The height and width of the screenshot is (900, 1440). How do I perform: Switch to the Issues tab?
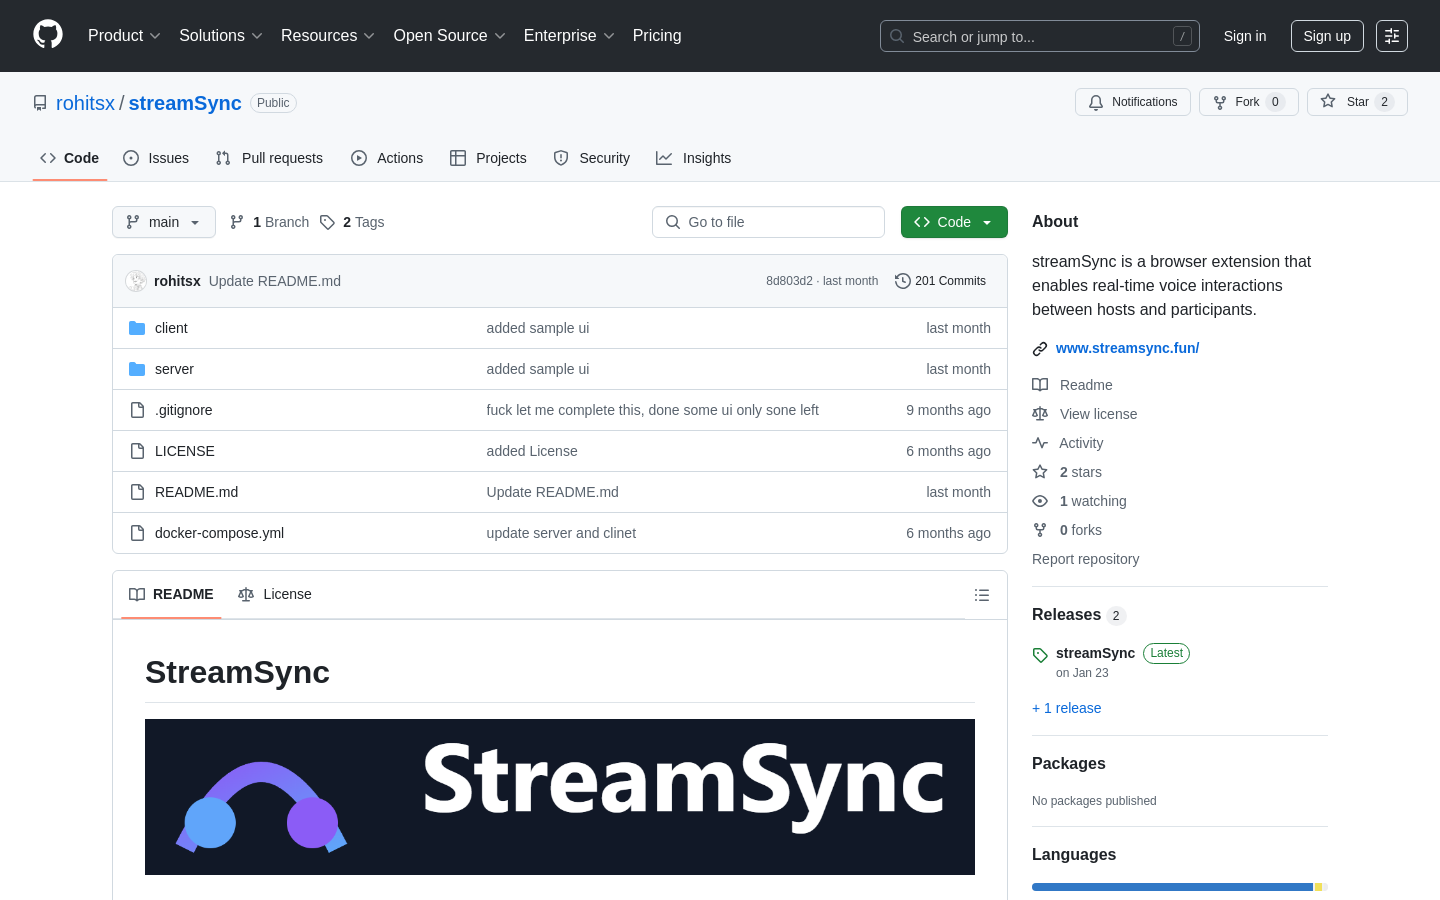(156, 158)
